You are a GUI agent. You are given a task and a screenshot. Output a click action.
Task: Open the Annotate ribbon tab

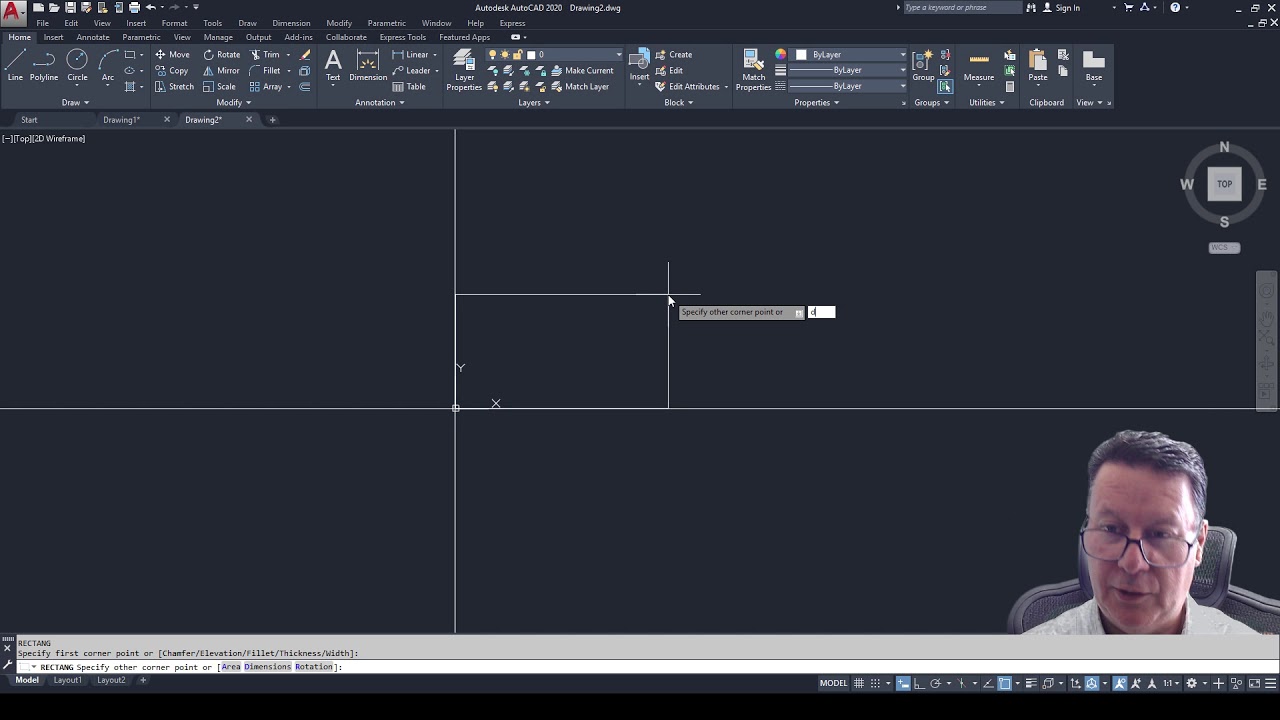pos(93,37)
